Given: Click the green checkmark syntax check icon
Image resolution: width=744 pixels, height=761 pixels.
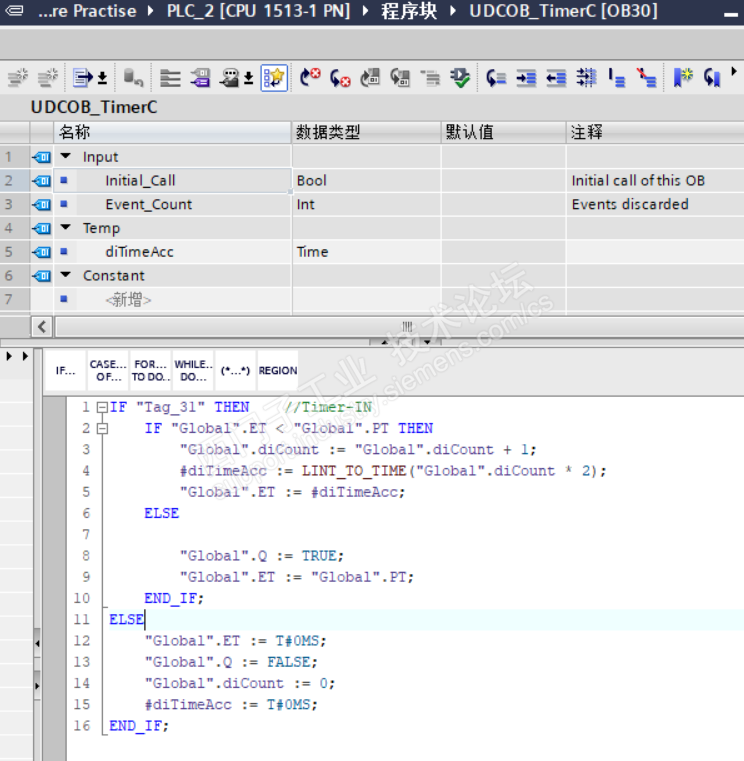Looking at the screenshot, I should pos(460,78).
